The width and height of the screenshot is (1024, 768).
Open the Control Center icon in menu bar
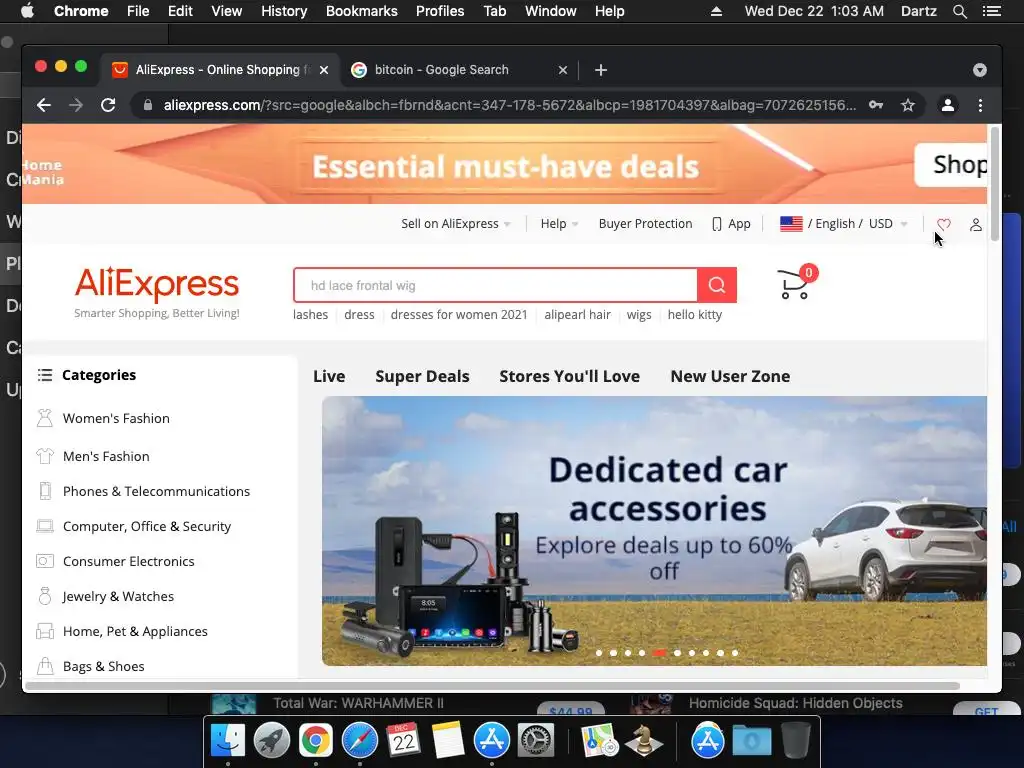click(x=992, y=11)
